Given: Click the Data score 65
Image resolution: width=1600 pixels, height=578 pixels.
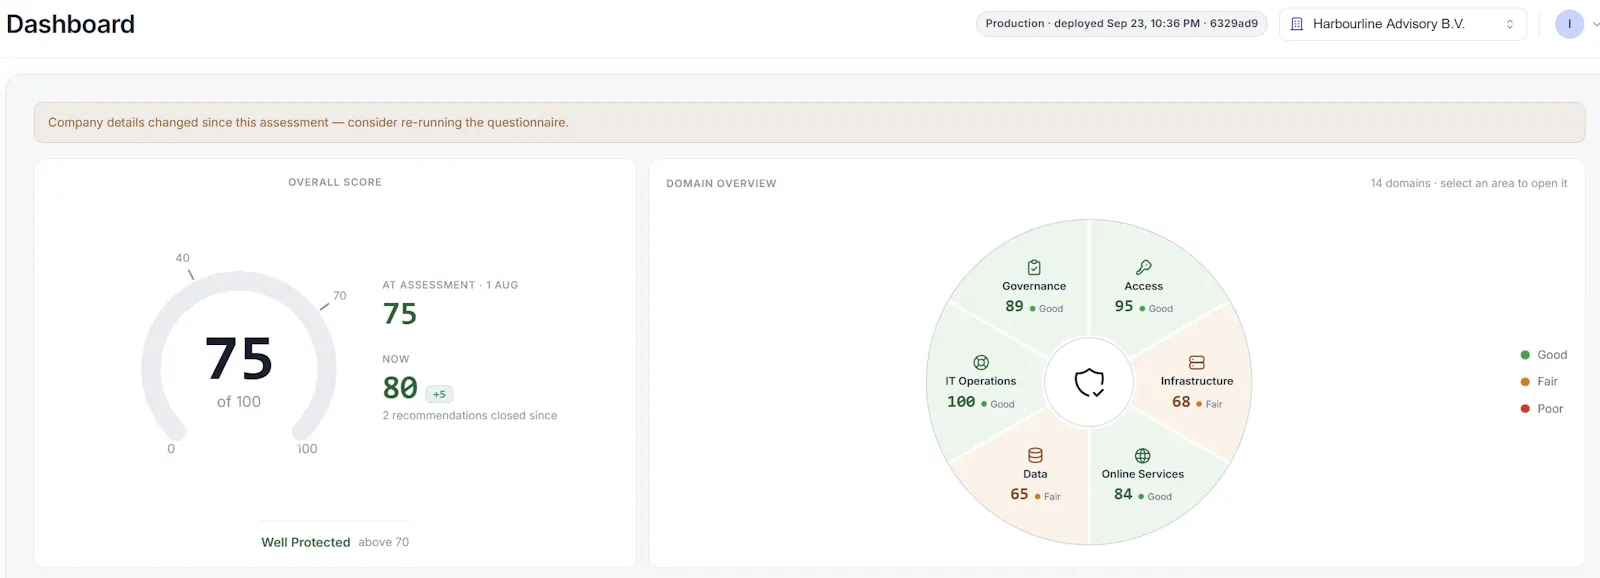Looking at the screenshot, I should [1019, 494].
